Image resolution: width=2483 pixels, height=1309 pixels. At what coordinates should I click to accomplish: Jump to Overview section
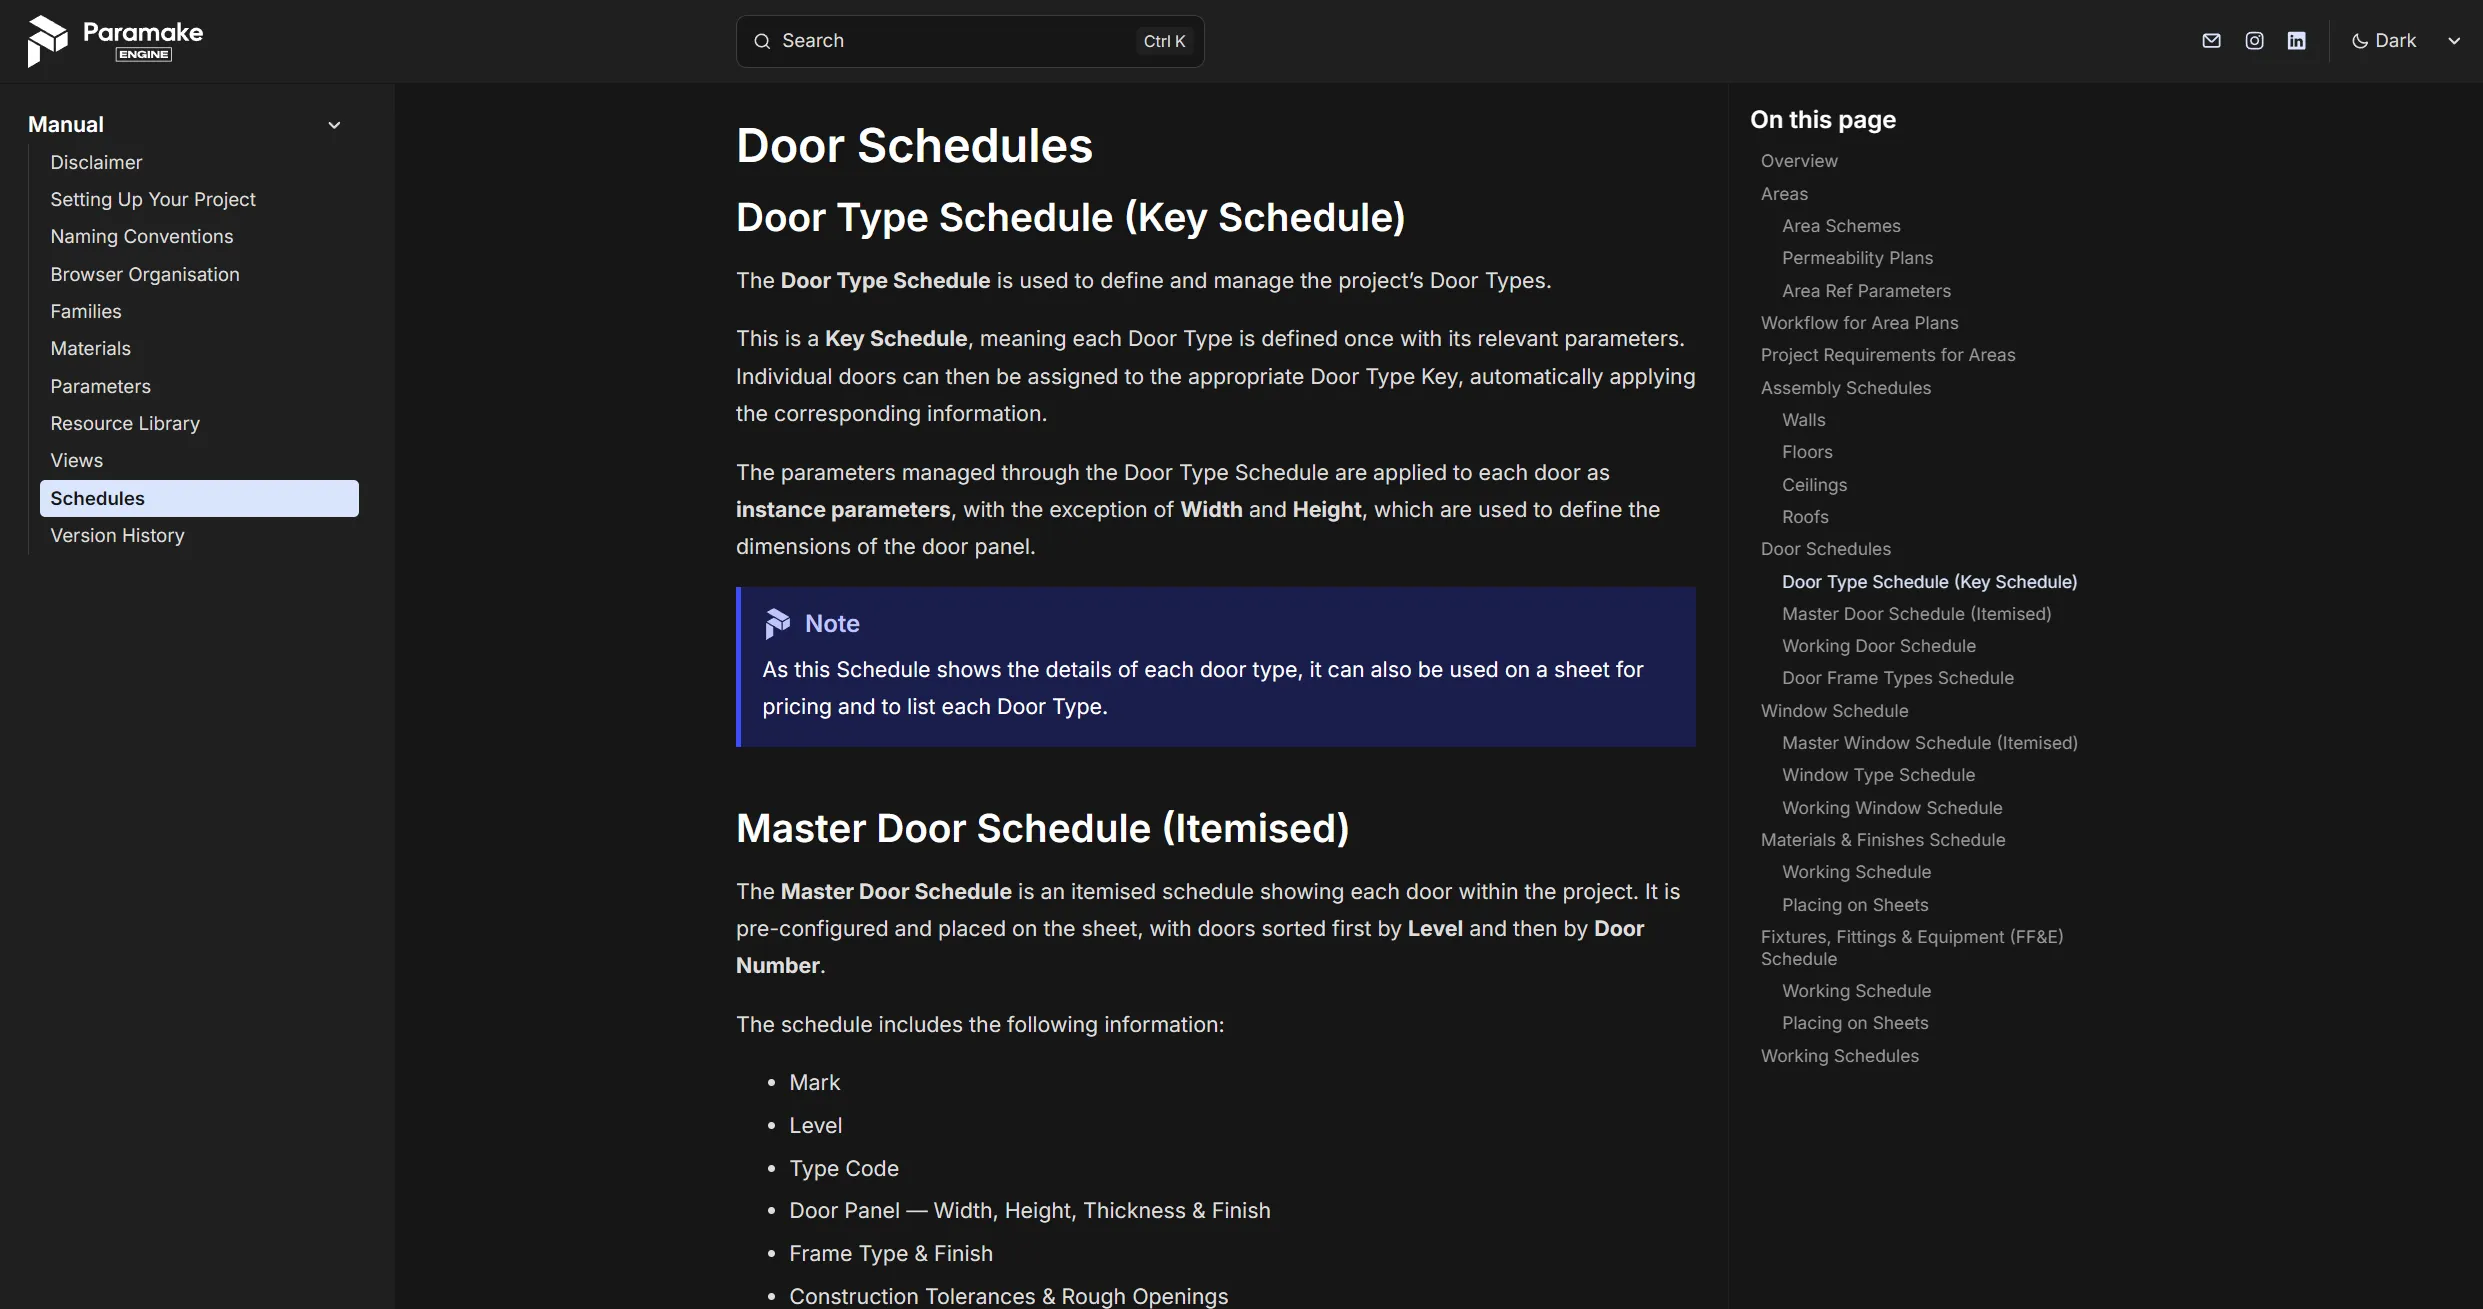(x=1799, y=161)
